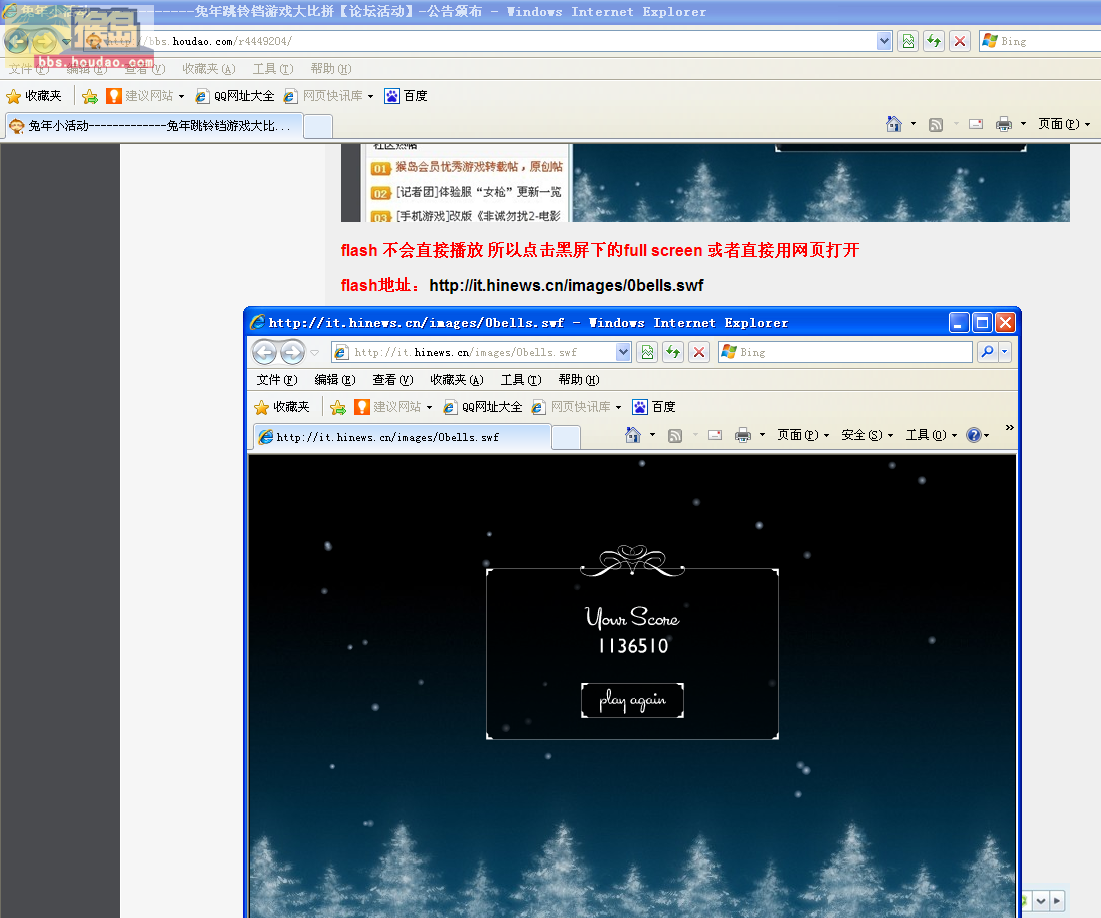Click read mail icon in 0bells.swf window
Image resolution: width=1101 pixels, height=918 pixels.
(715, 435)
